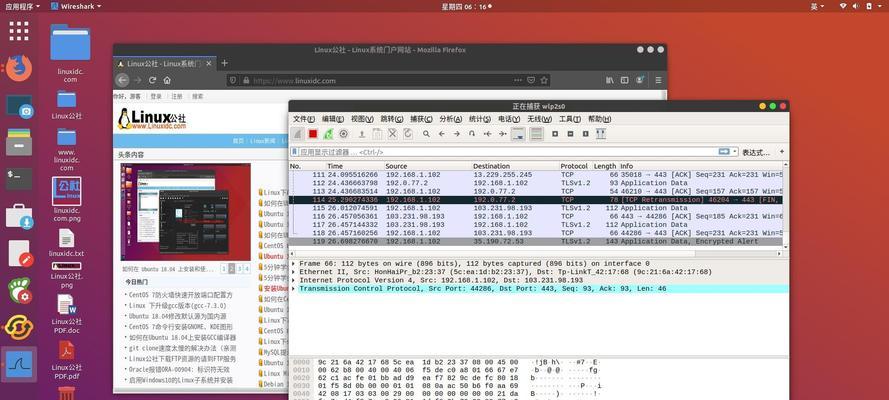Stop the running capture with the red square
The image size is (889, 400).
[x=312, y=134]
